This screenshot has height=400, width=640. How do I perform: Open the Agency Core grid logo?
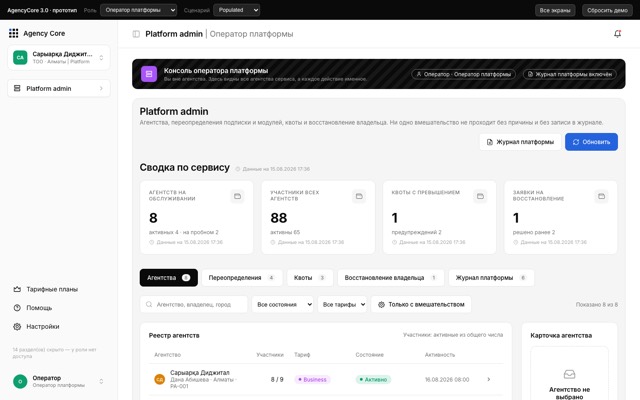pos(13,33)
